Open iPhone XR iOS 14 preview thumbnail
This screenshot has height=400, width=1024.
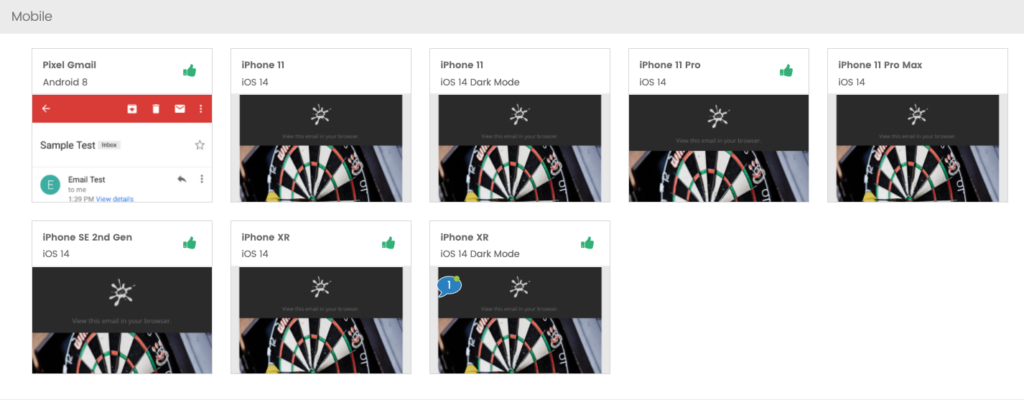tap(321, 320)
